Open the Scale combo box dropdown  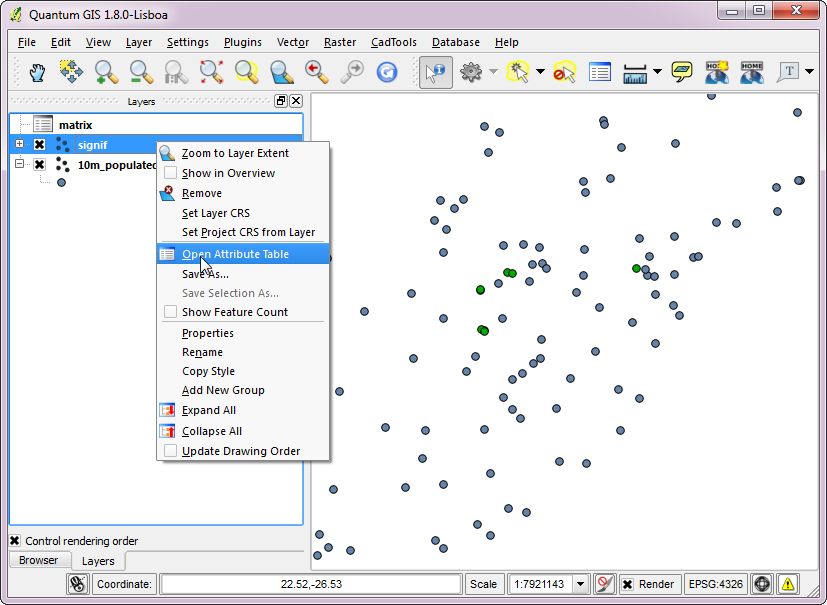click(581, 584)
